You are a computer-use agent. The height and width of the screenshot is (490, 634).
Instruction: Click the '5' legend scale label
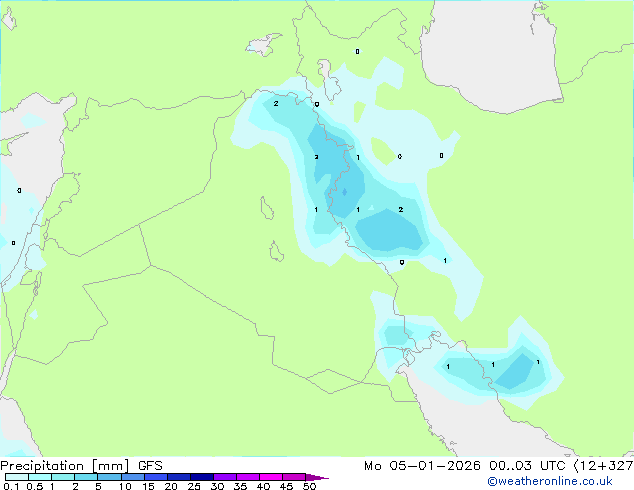[98, 486]
